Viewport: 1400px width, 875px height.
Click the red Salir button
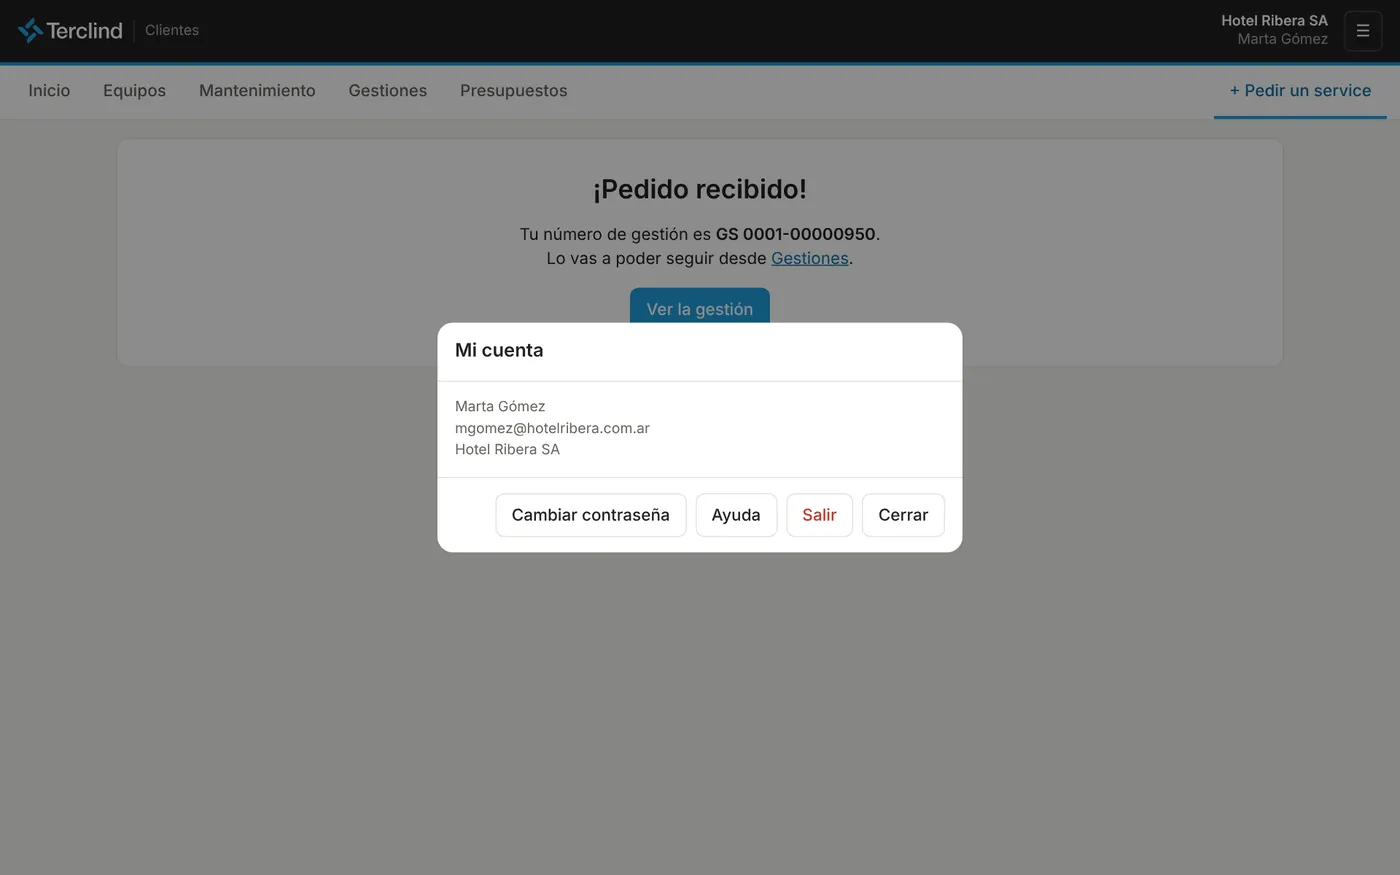coord(819,515)
